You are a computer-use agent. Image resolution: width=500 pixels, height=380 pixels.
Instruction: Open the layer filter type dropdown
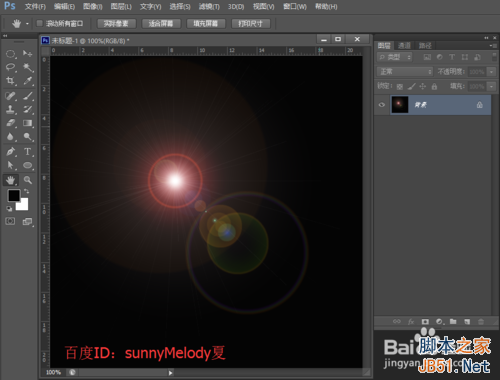395,57
